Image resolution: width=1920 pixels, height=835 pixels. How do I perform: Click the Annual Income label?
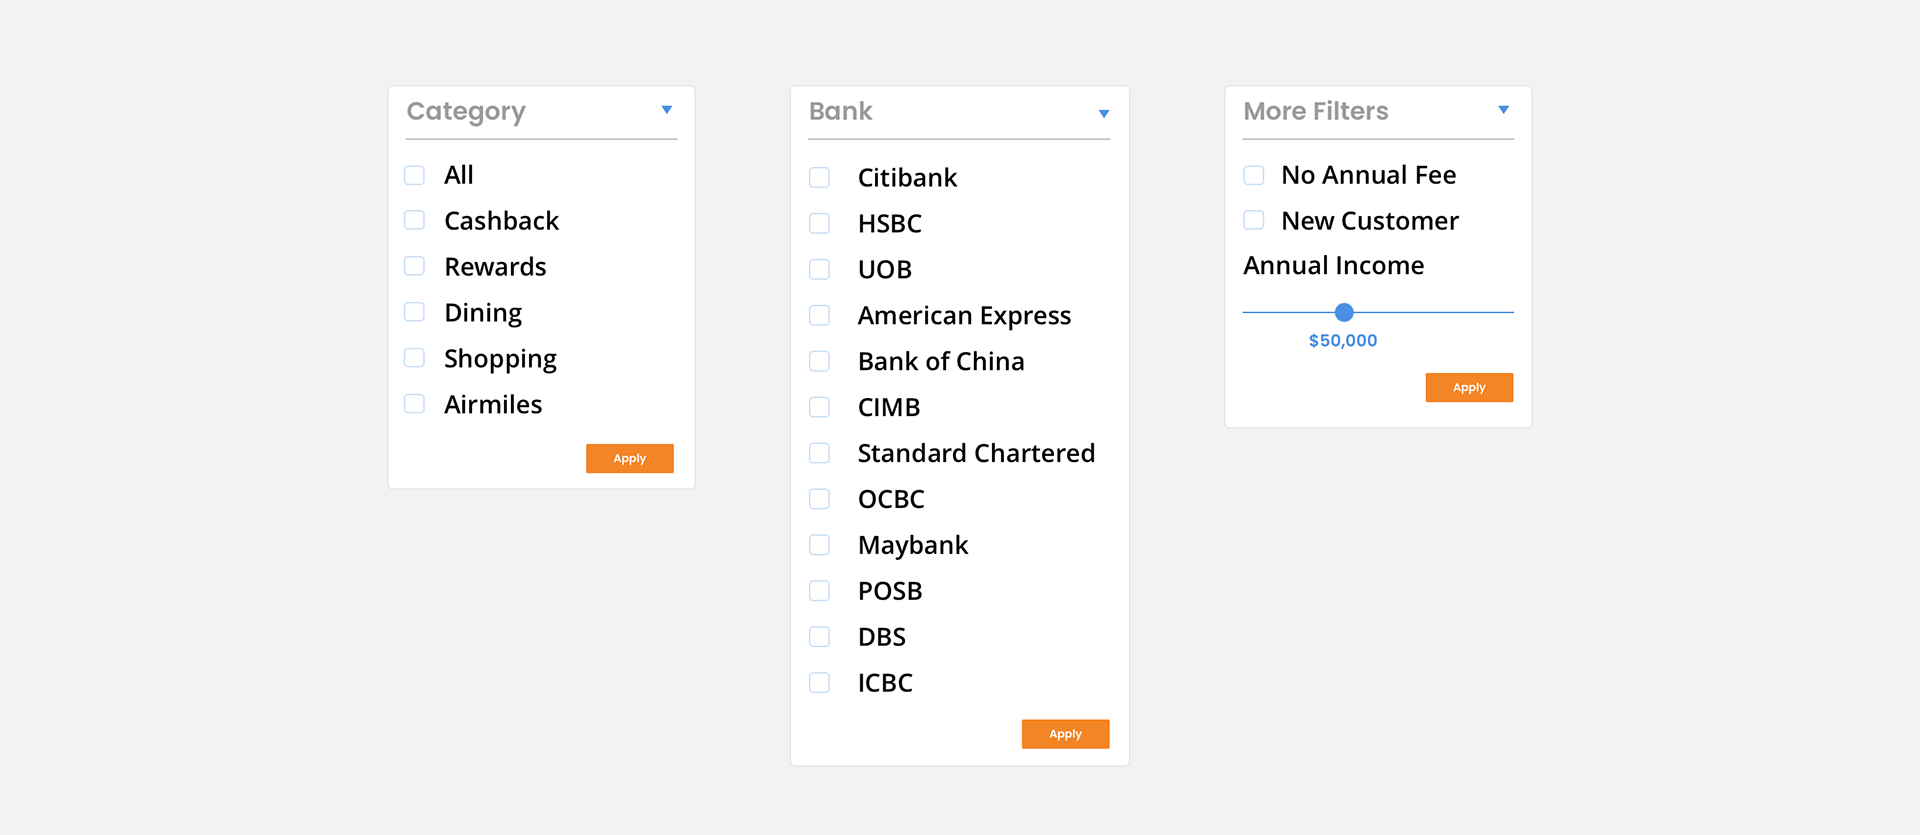pos(1334,265)
